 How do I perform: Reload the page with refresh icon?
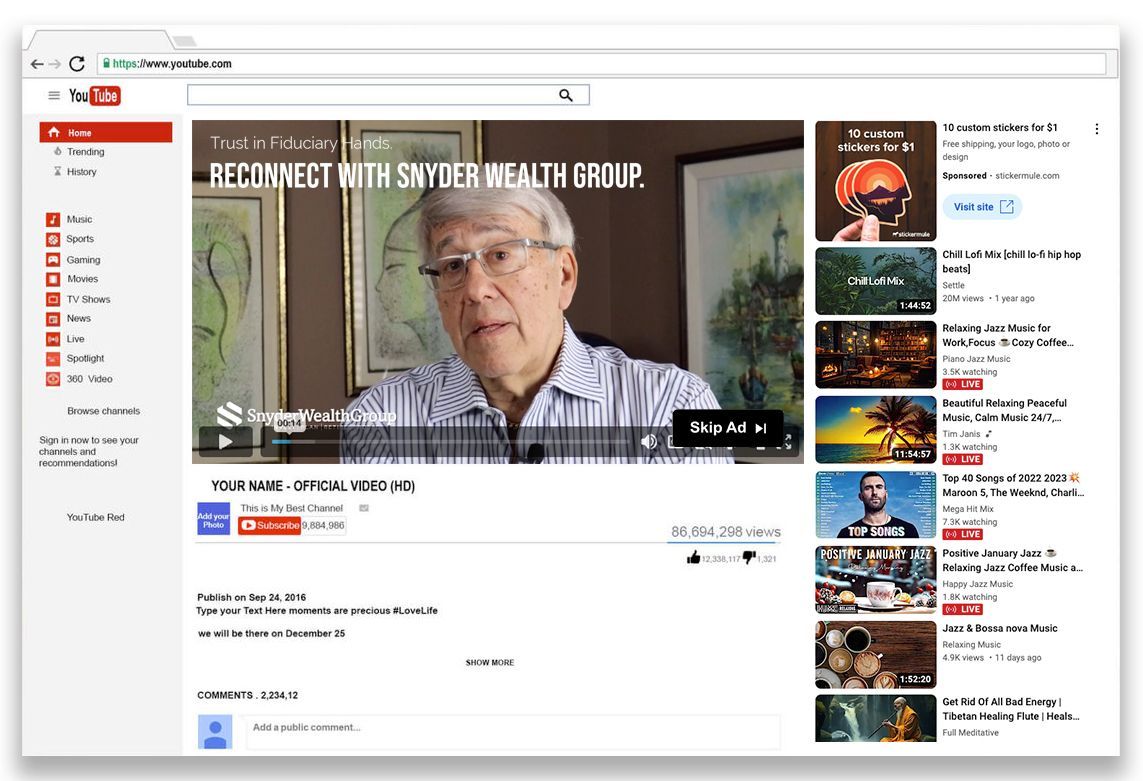[77, 63]
